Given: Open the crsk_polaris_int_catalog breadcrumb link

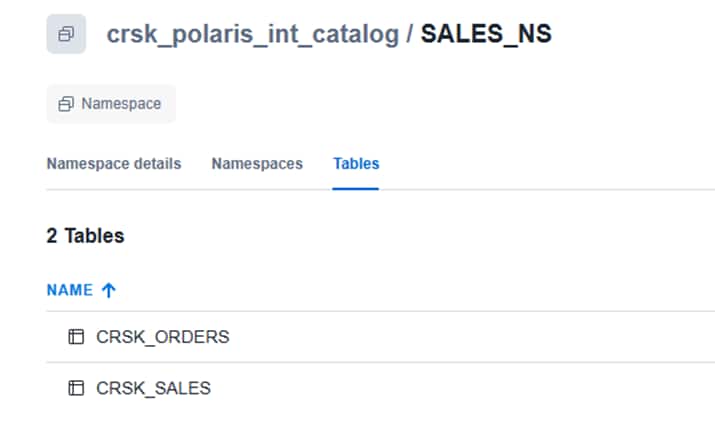Looking at the screenshot, I should pos(253,34).
